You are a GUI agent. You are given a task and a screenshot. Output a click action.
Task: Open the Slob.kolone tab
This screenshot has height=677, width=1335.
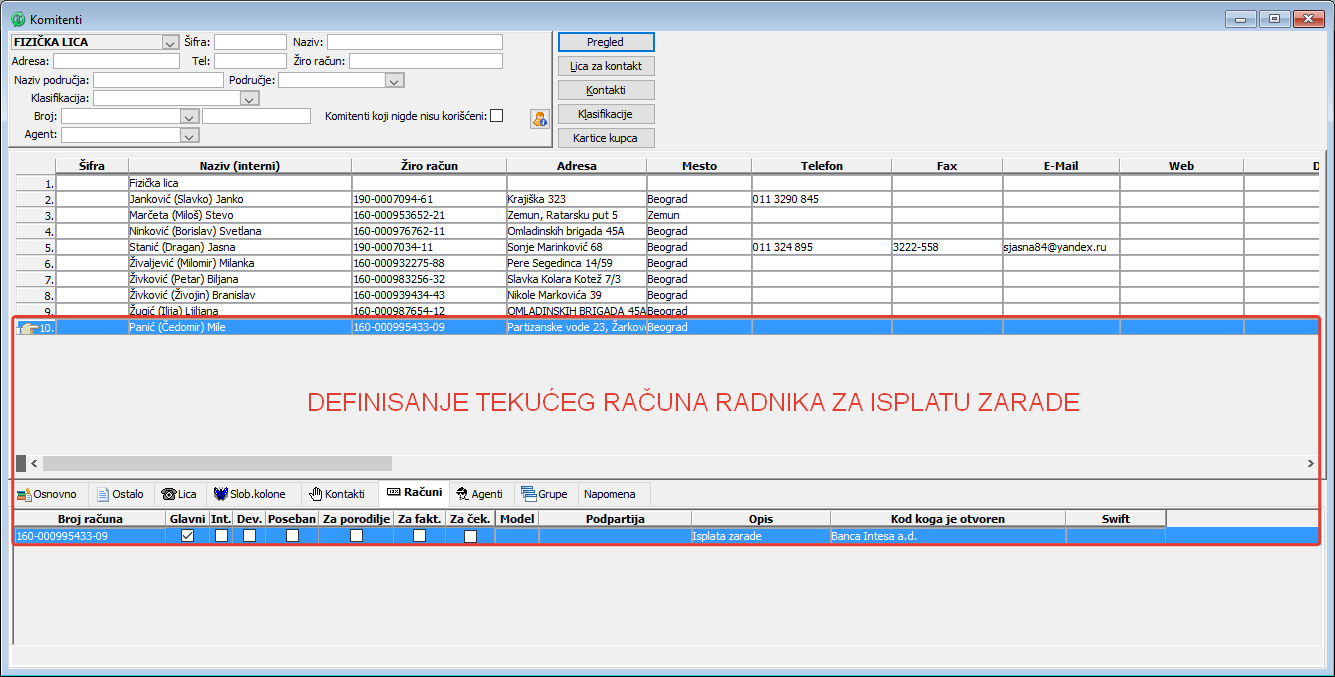(x=249, y=494)
